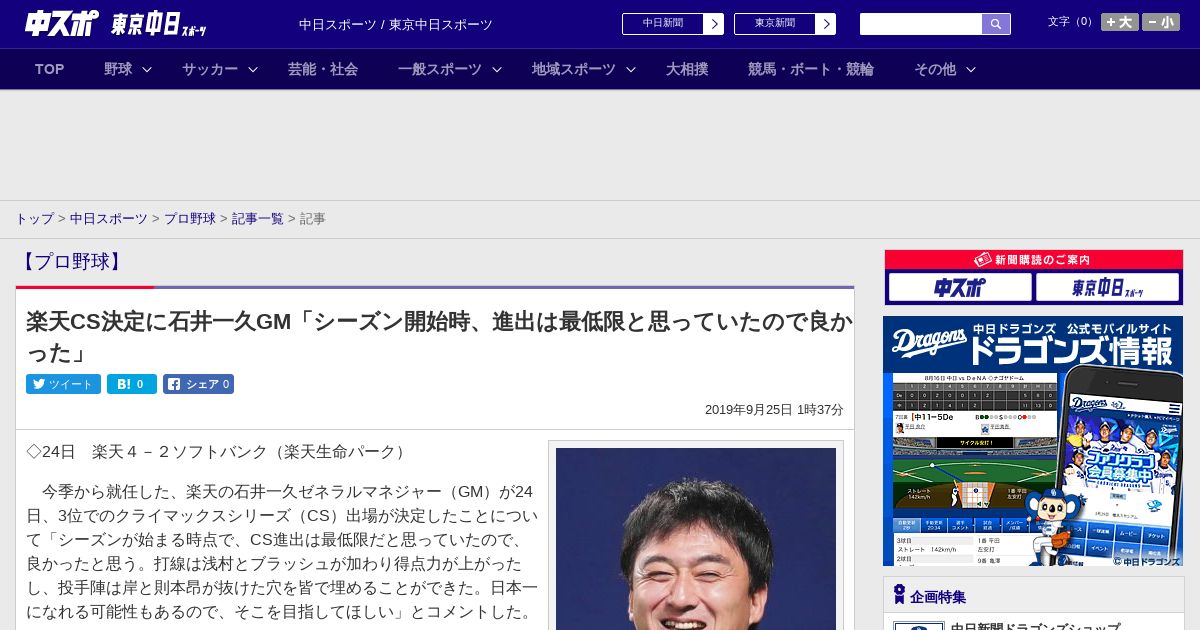Open 地域スポーツ menu
Image resolution: width=1200 pixels, height=630 pixels.
point(574,69)
